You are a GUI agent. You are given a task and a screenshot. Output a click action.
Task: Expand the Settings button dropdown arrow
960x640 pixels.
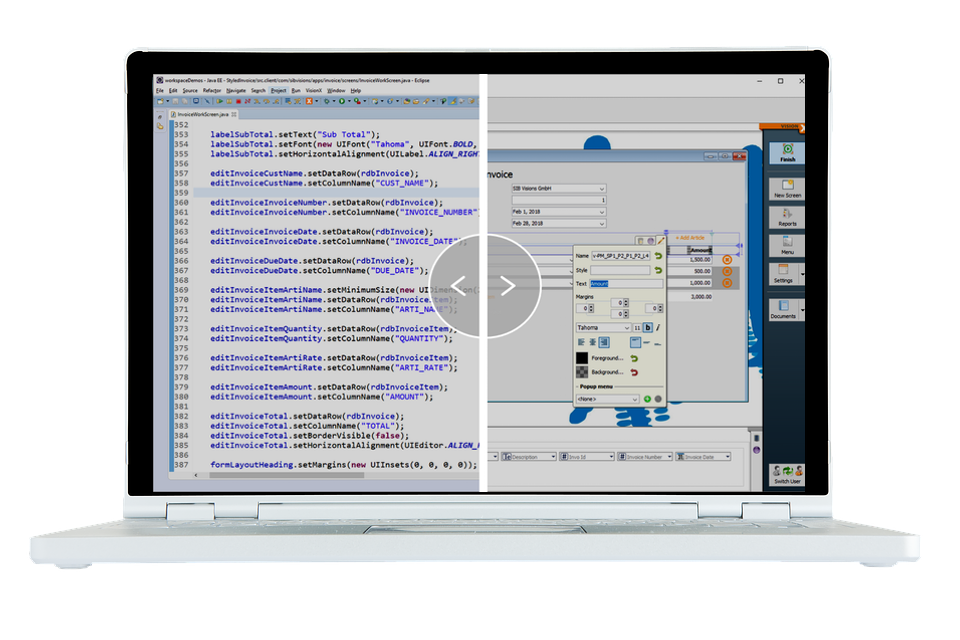click(802, 274)
